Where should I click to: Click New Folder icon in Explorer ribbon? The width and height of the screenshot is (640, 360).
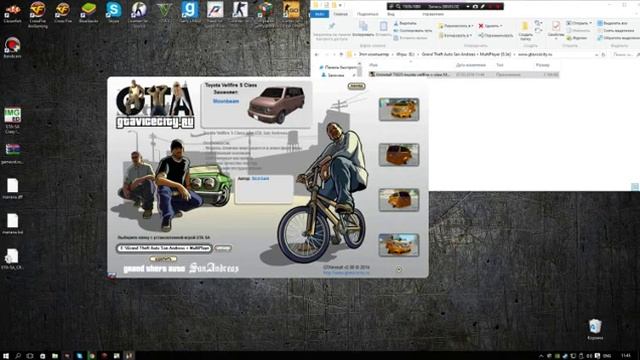[x=525, y=27]
